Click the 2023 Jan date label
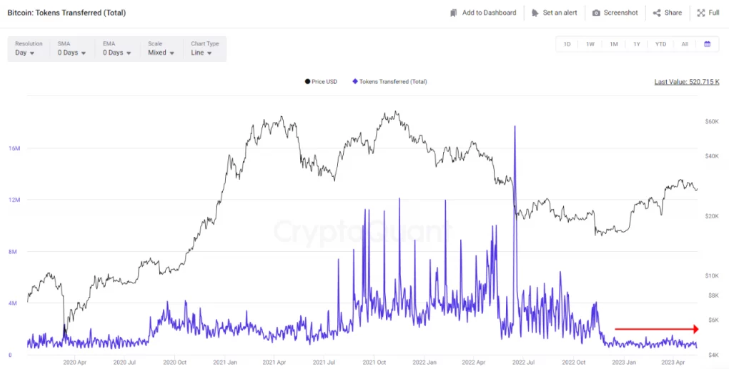Image resolution: width=731 pixels, height=374 pixels. 624,362
